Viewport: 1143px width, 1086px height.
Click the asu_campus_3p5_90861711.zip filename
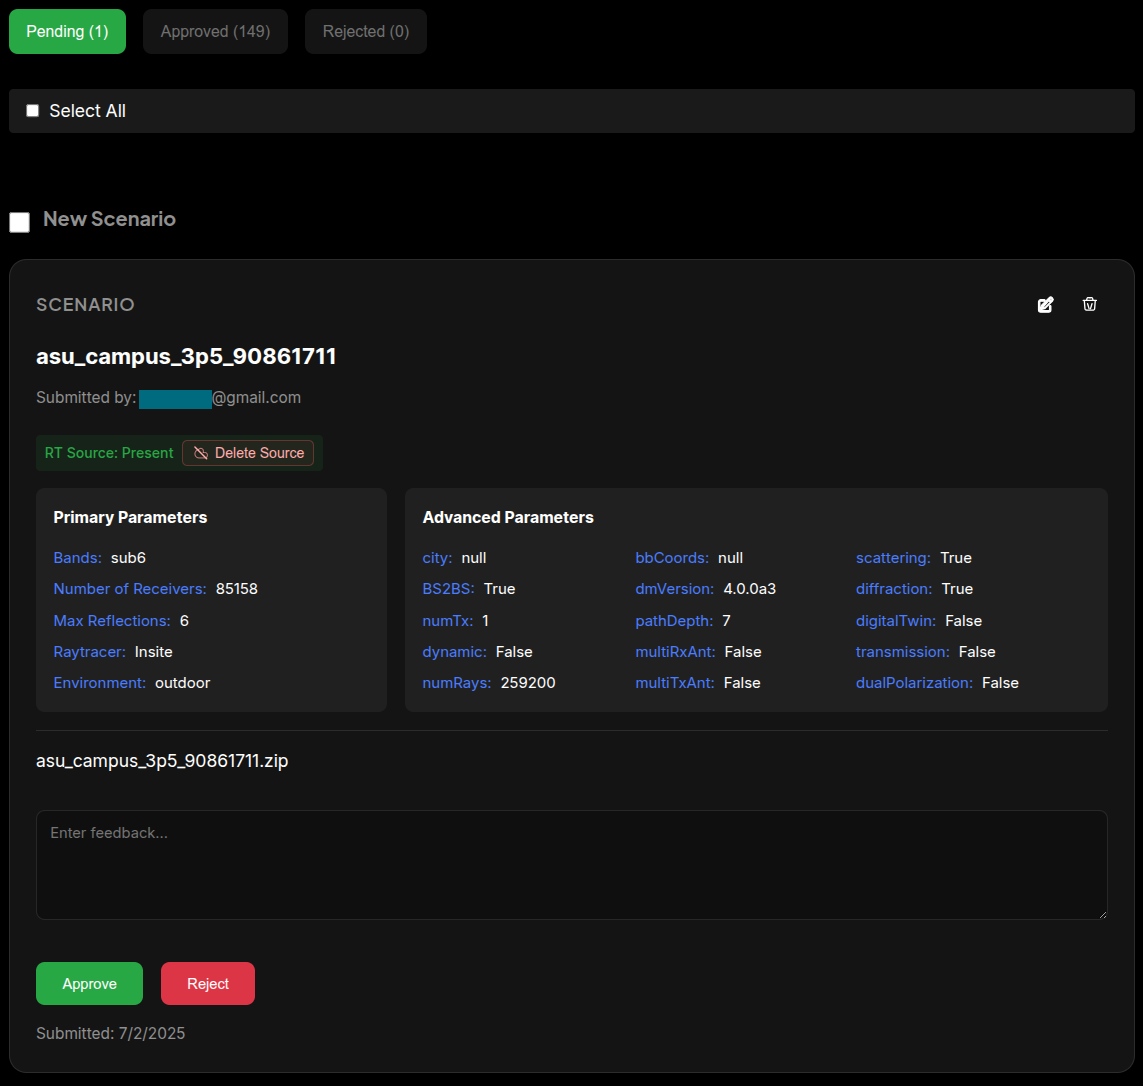162,760
